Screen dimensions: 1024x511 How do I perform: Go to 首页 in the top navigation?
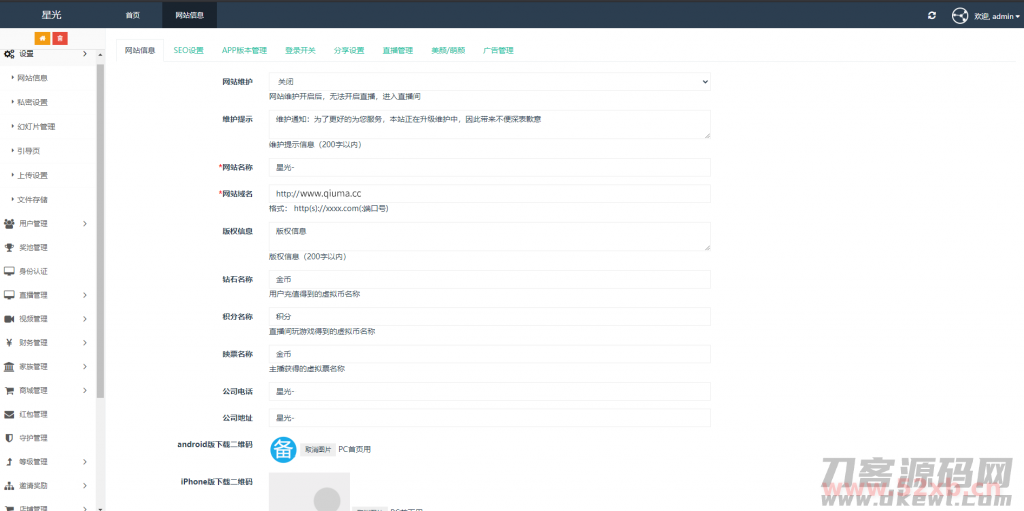pos(133,16)
